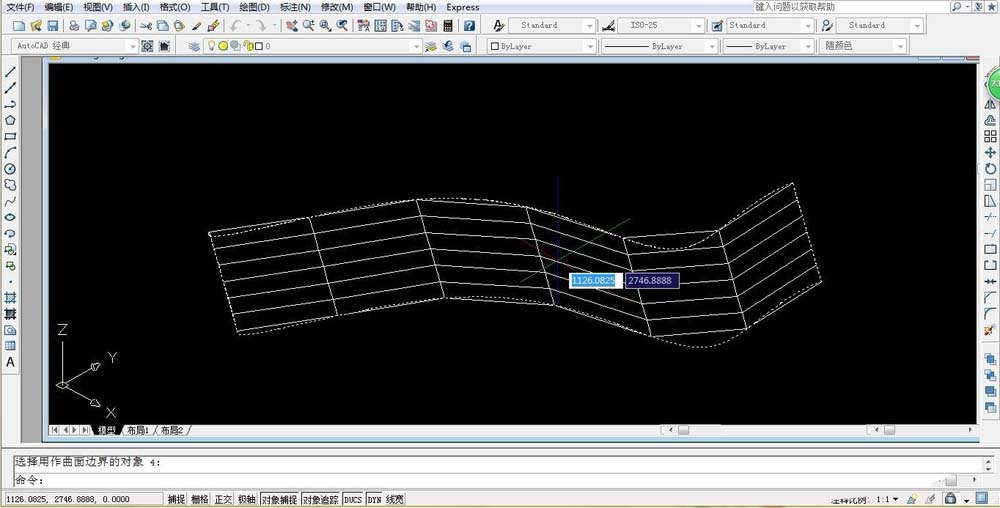Select the Rectangle draw tool

(x=10, y=136)
